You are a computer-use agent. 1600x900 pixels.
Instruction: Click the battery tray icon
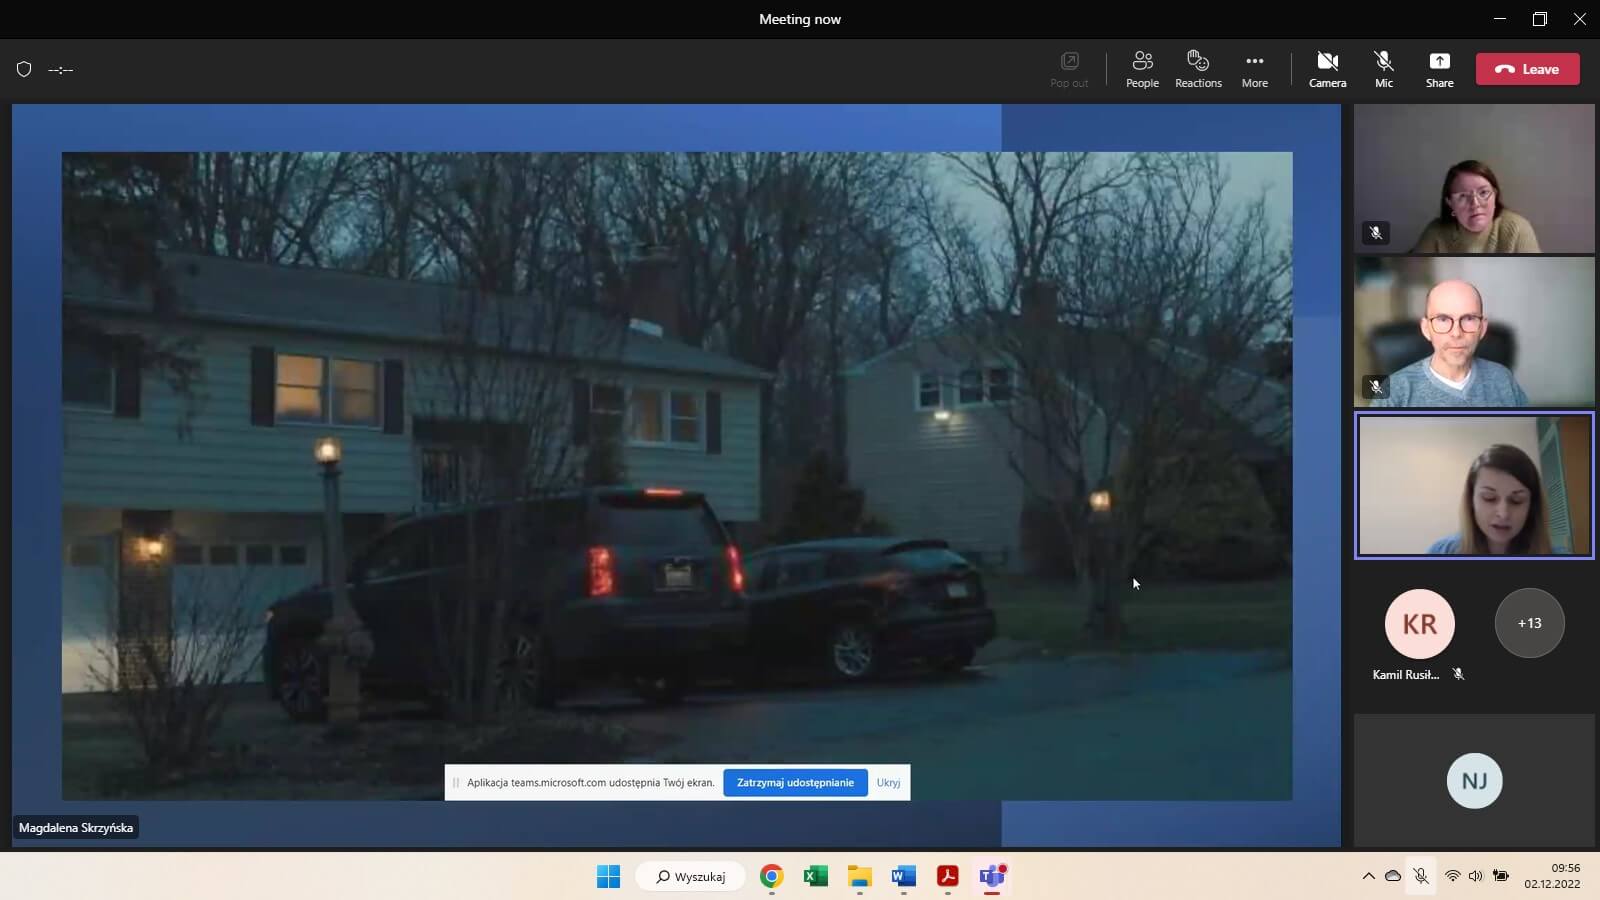(1500, 876)
